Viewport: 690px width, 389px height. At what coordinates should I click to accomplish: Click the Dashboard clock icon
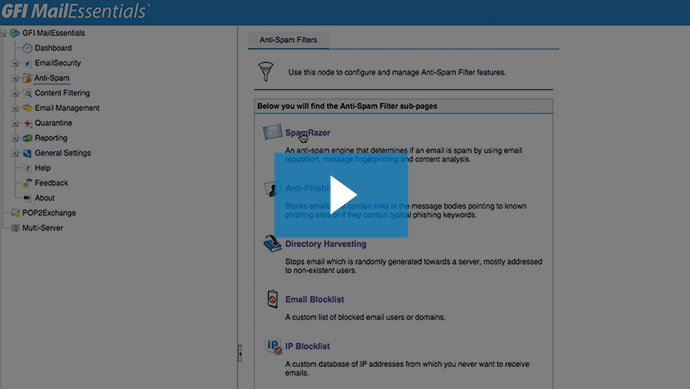27,48
